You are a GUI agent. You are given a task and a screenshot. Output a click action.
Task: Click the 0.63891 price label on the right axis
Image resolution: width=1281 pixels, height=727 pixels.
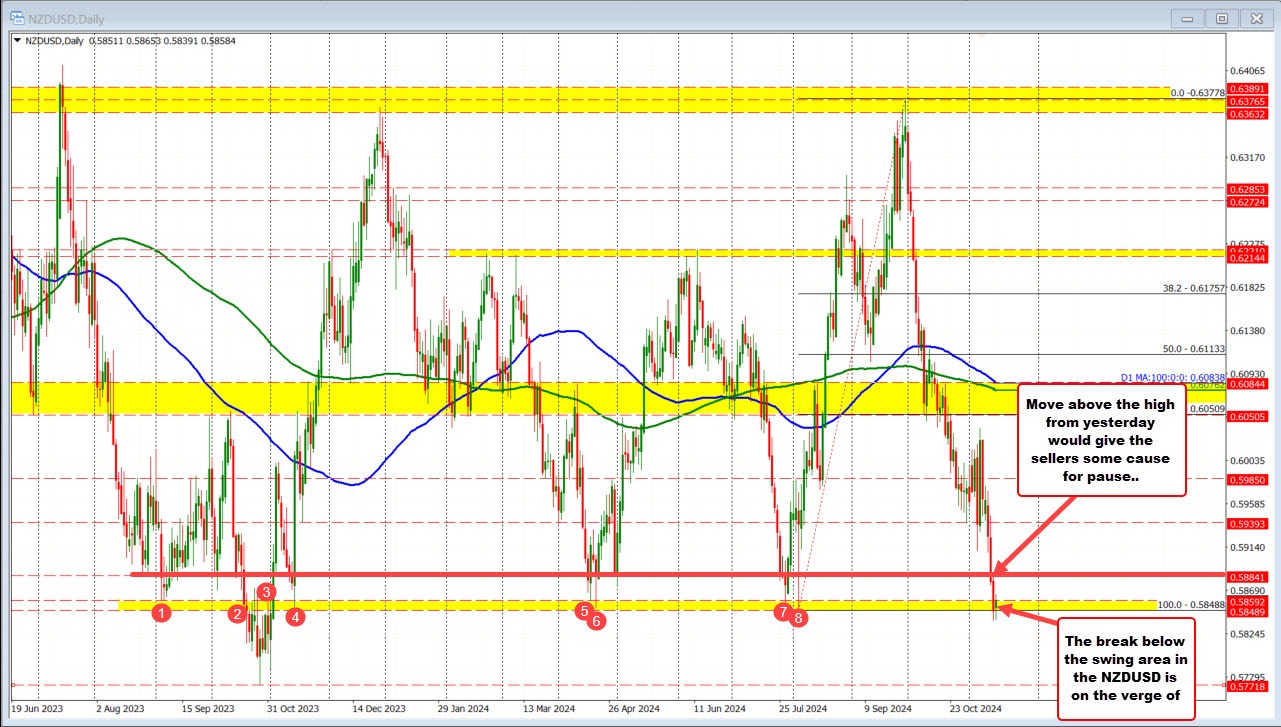pyautogui.click(x=1247, y=90)
